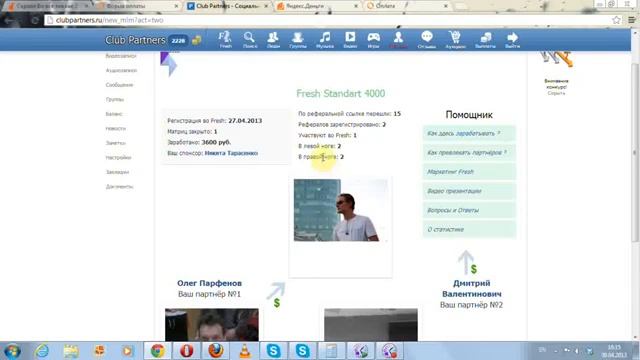Click 'Fresh Standart 4000' heading
Image resolution: width=640 pixels, height=360 pixels.
[x=340, y=93]
